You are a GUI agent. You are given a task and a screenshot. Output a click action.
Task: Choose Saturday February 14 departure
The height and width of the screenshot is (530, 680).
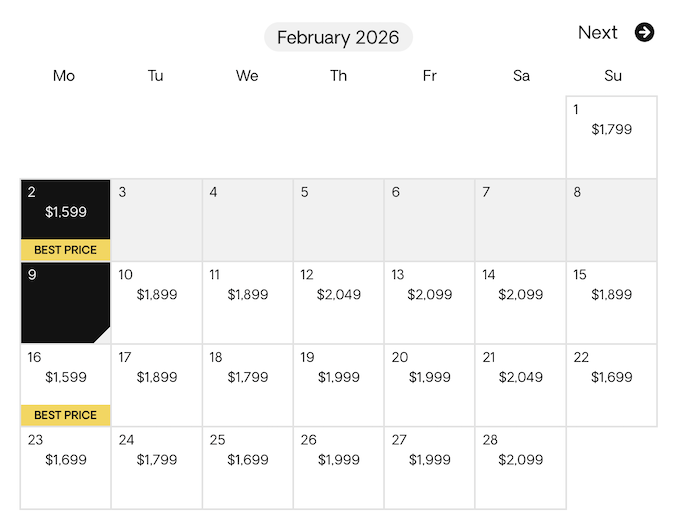[x=521, y=302]
